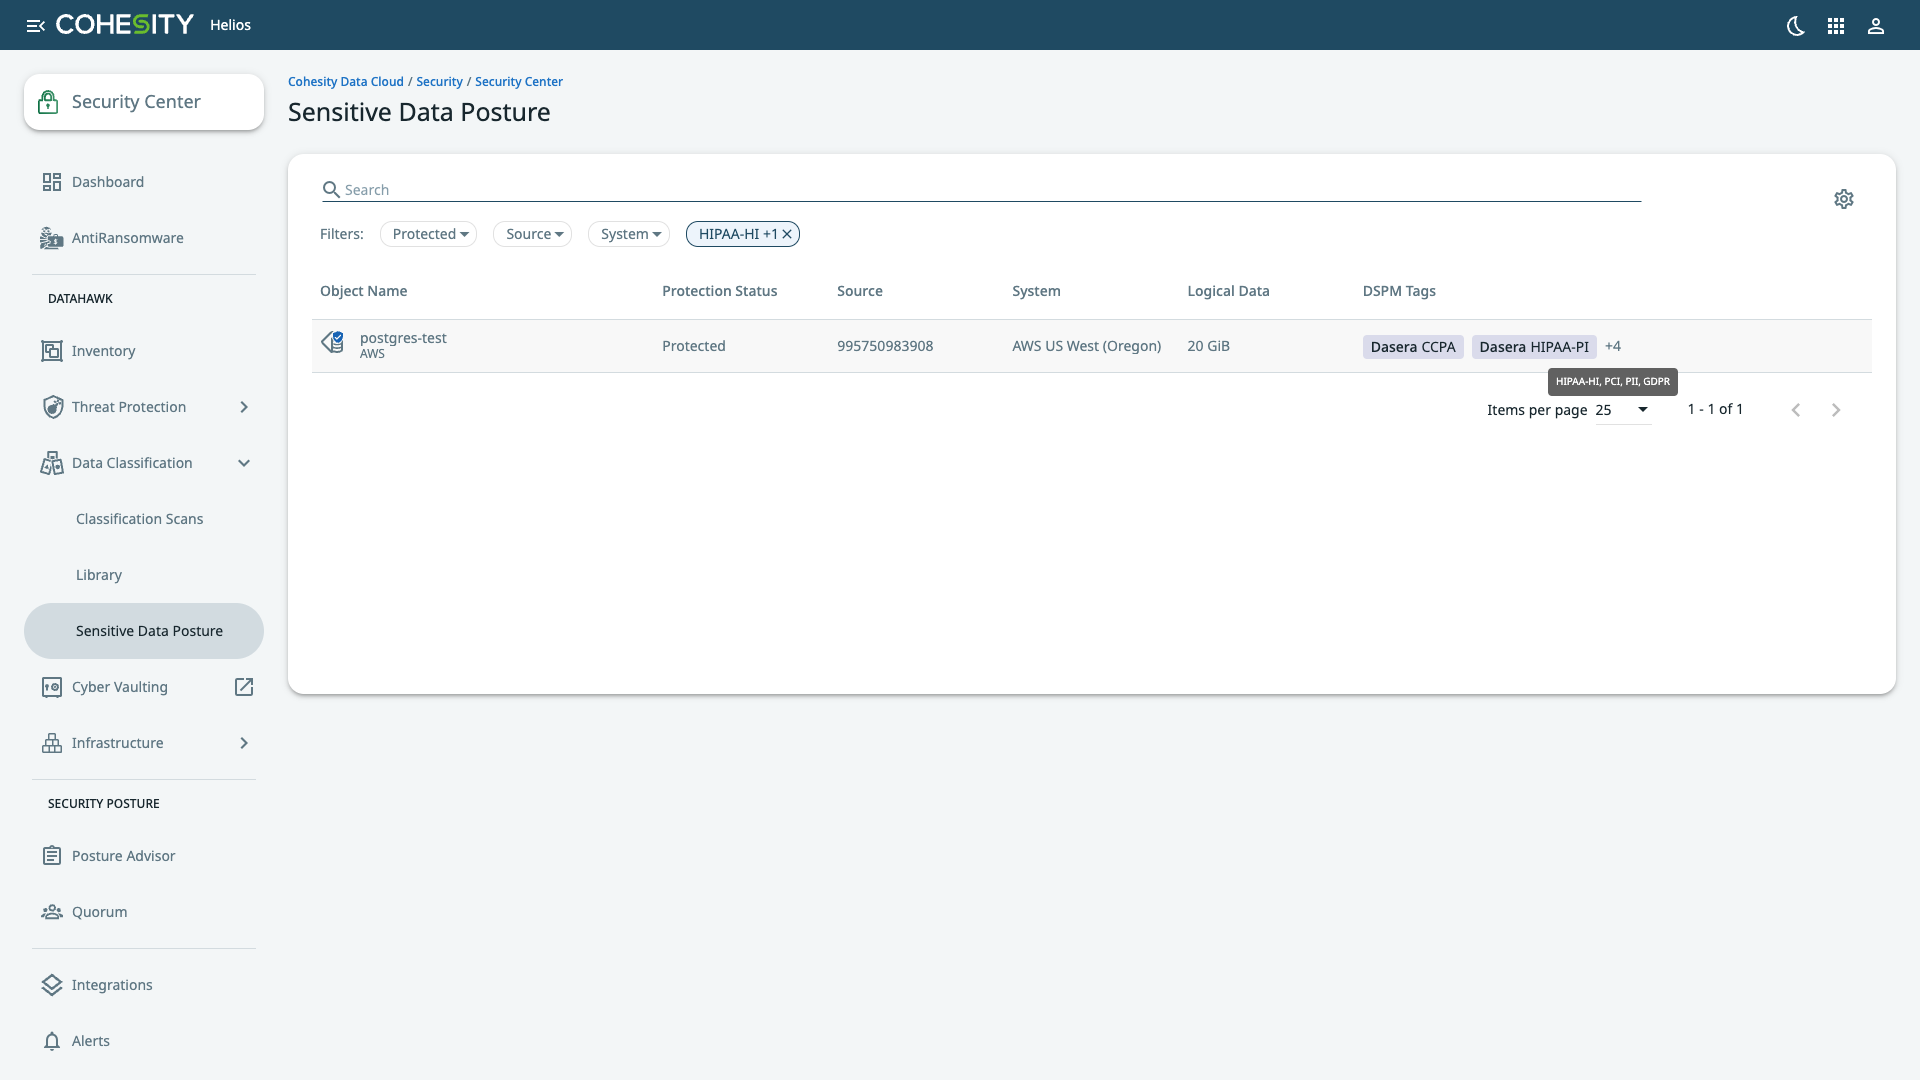Collapse the sidebar using hamburger icon
The width and height of the screenshot is (1920, 1080).
click(36, 25)
